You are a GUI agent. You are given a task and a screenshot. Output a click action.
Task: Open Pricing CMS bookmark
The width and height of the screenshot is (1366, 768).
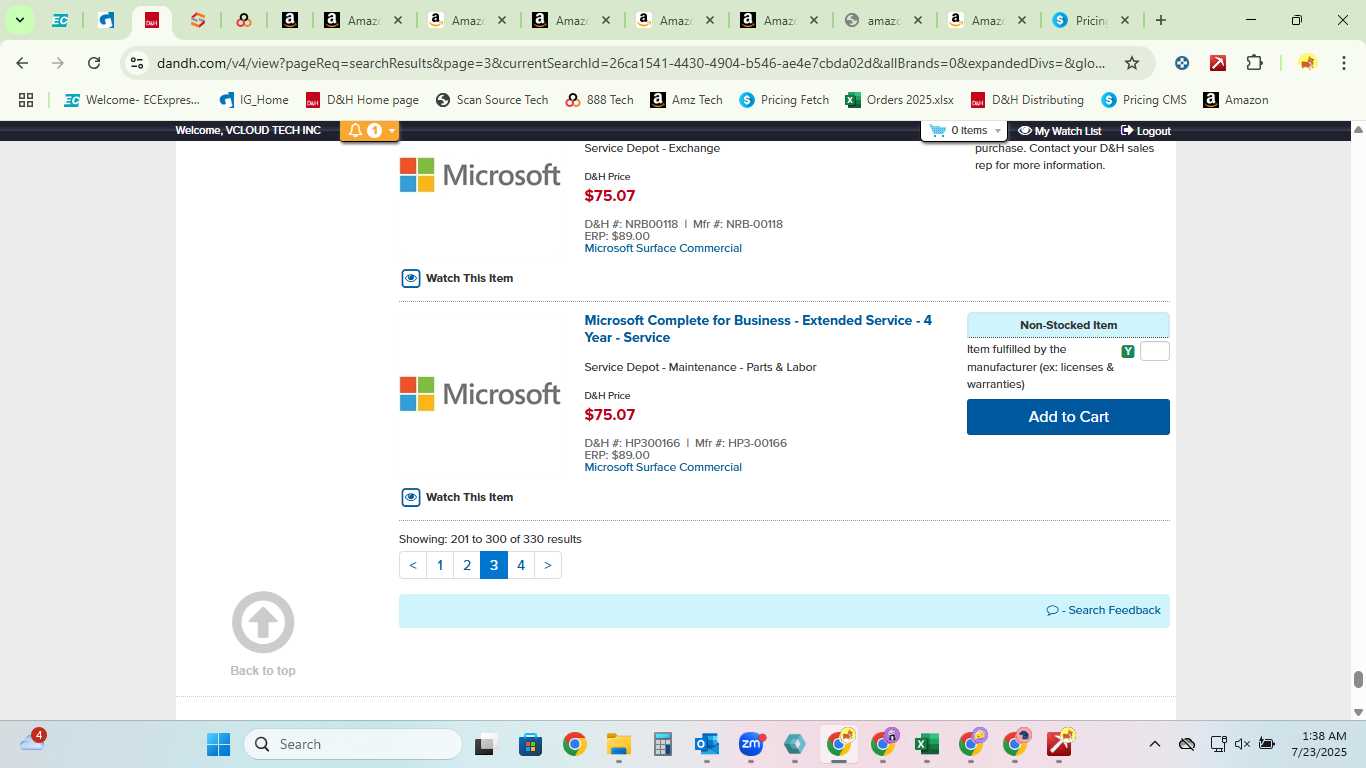pos(1144,100)
